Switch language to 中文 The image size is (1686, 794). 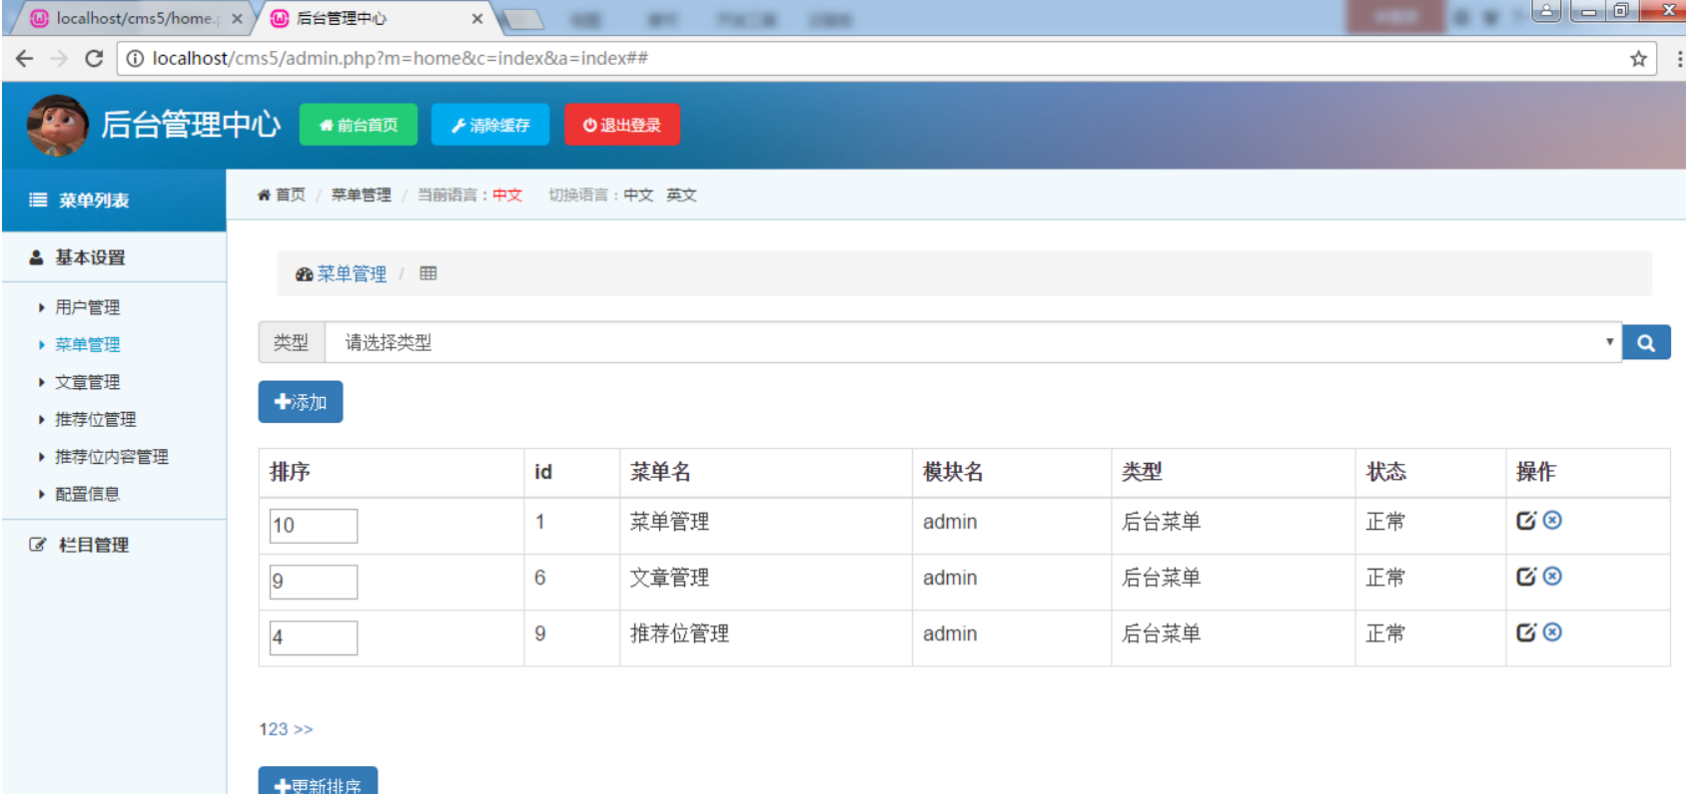pyautogui.click(x=638, y=195)
